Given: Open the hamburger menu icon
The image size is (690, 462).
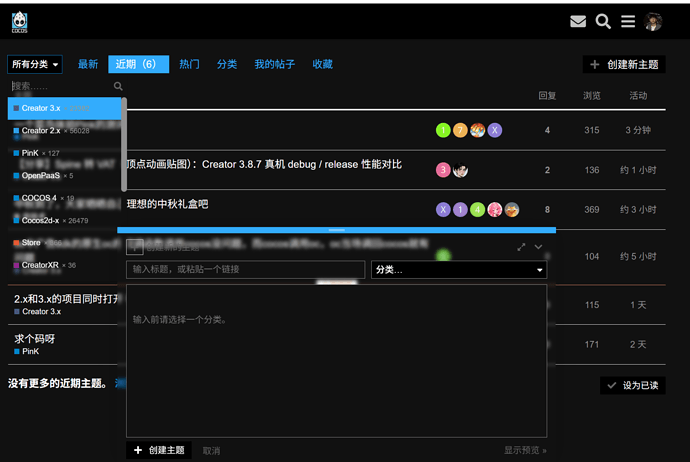Looking at the screenshot, I should pos(628,21).
